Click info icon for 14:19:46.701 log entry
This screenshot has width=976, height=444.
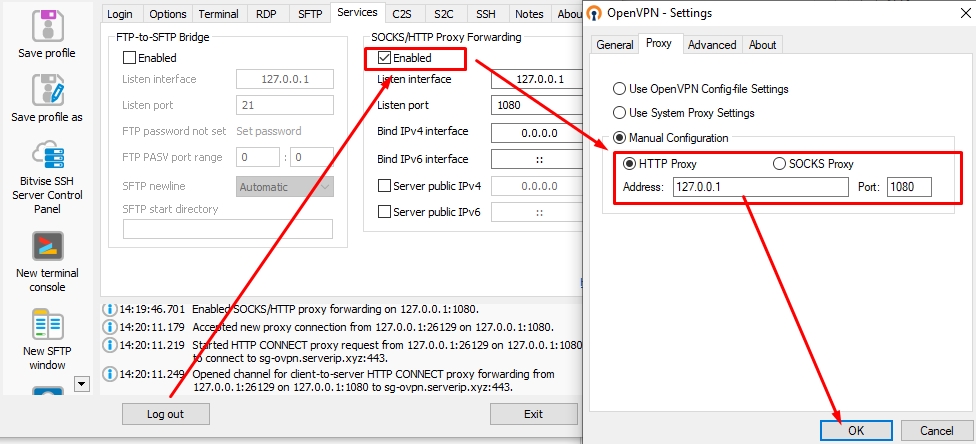pyautogui.click(x=110, y=309)
